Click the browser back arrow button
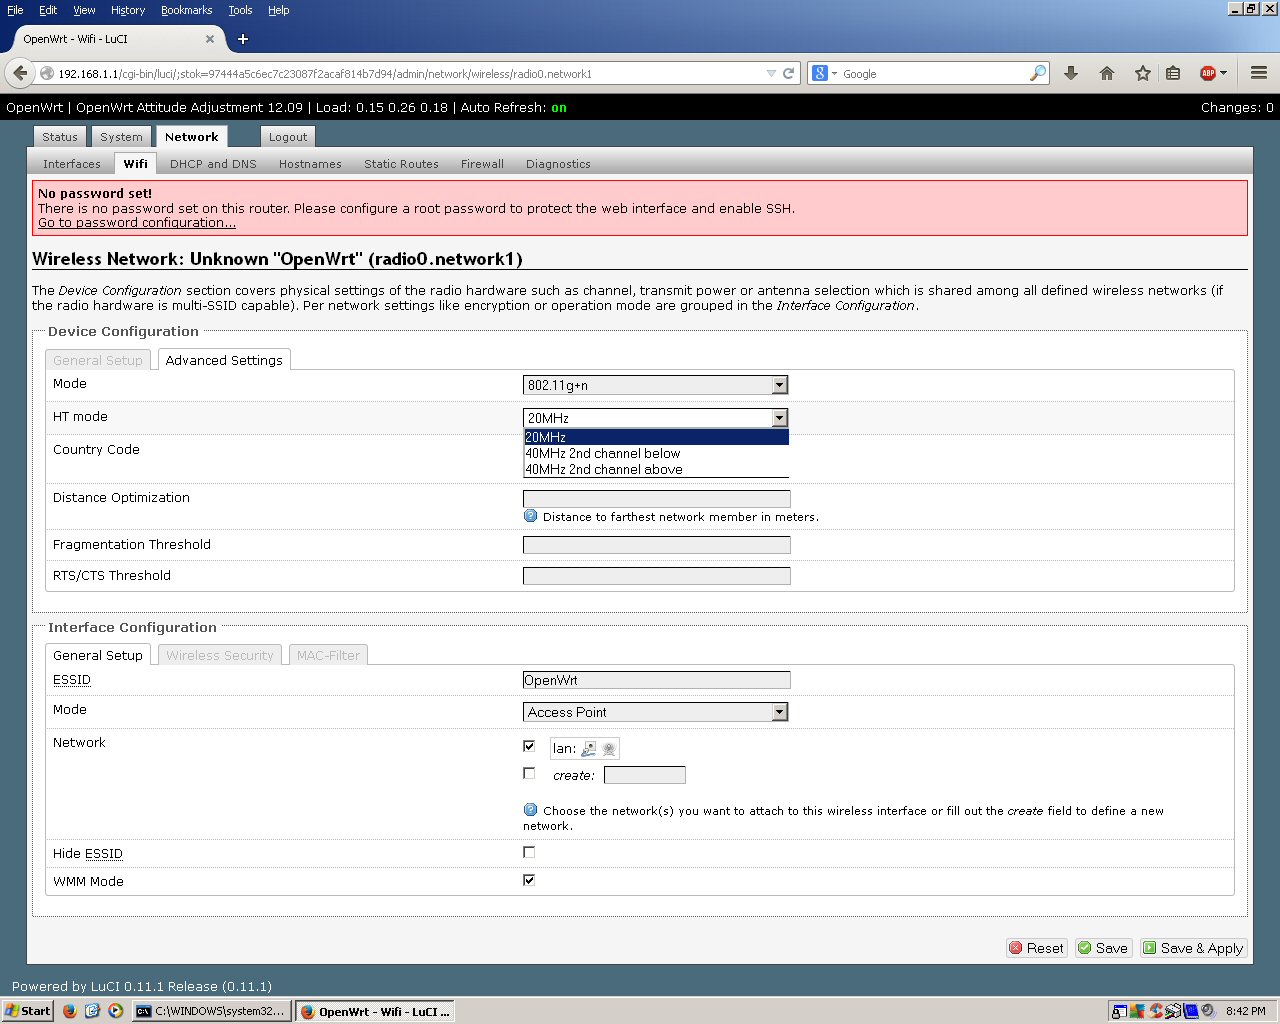 [x=20, y=73]
